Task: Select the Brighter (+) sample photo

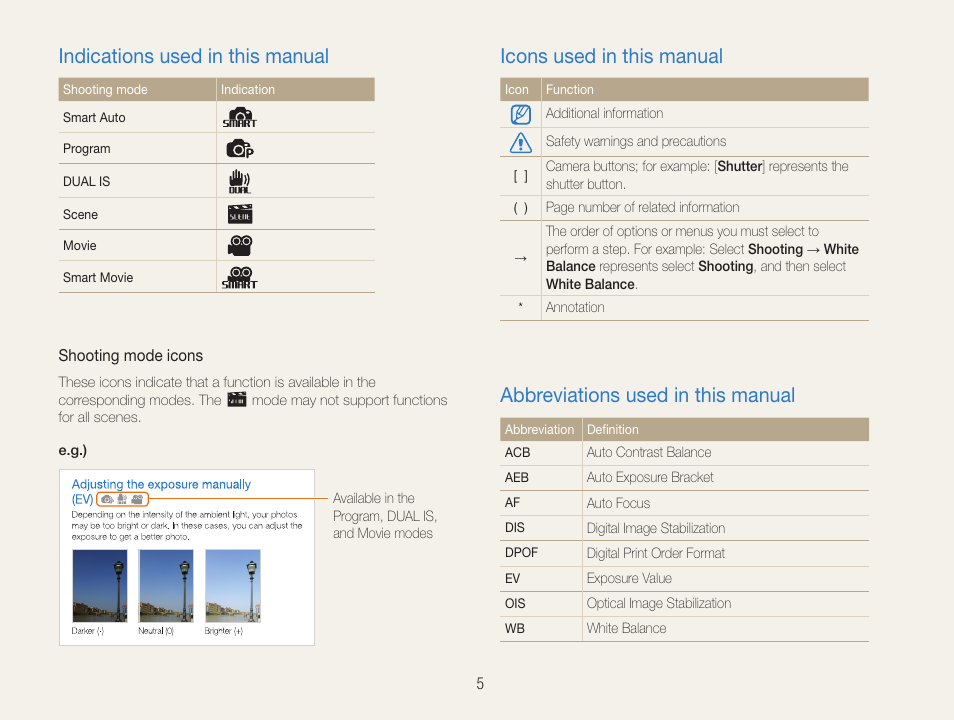Action: click(x=232, y=585)
